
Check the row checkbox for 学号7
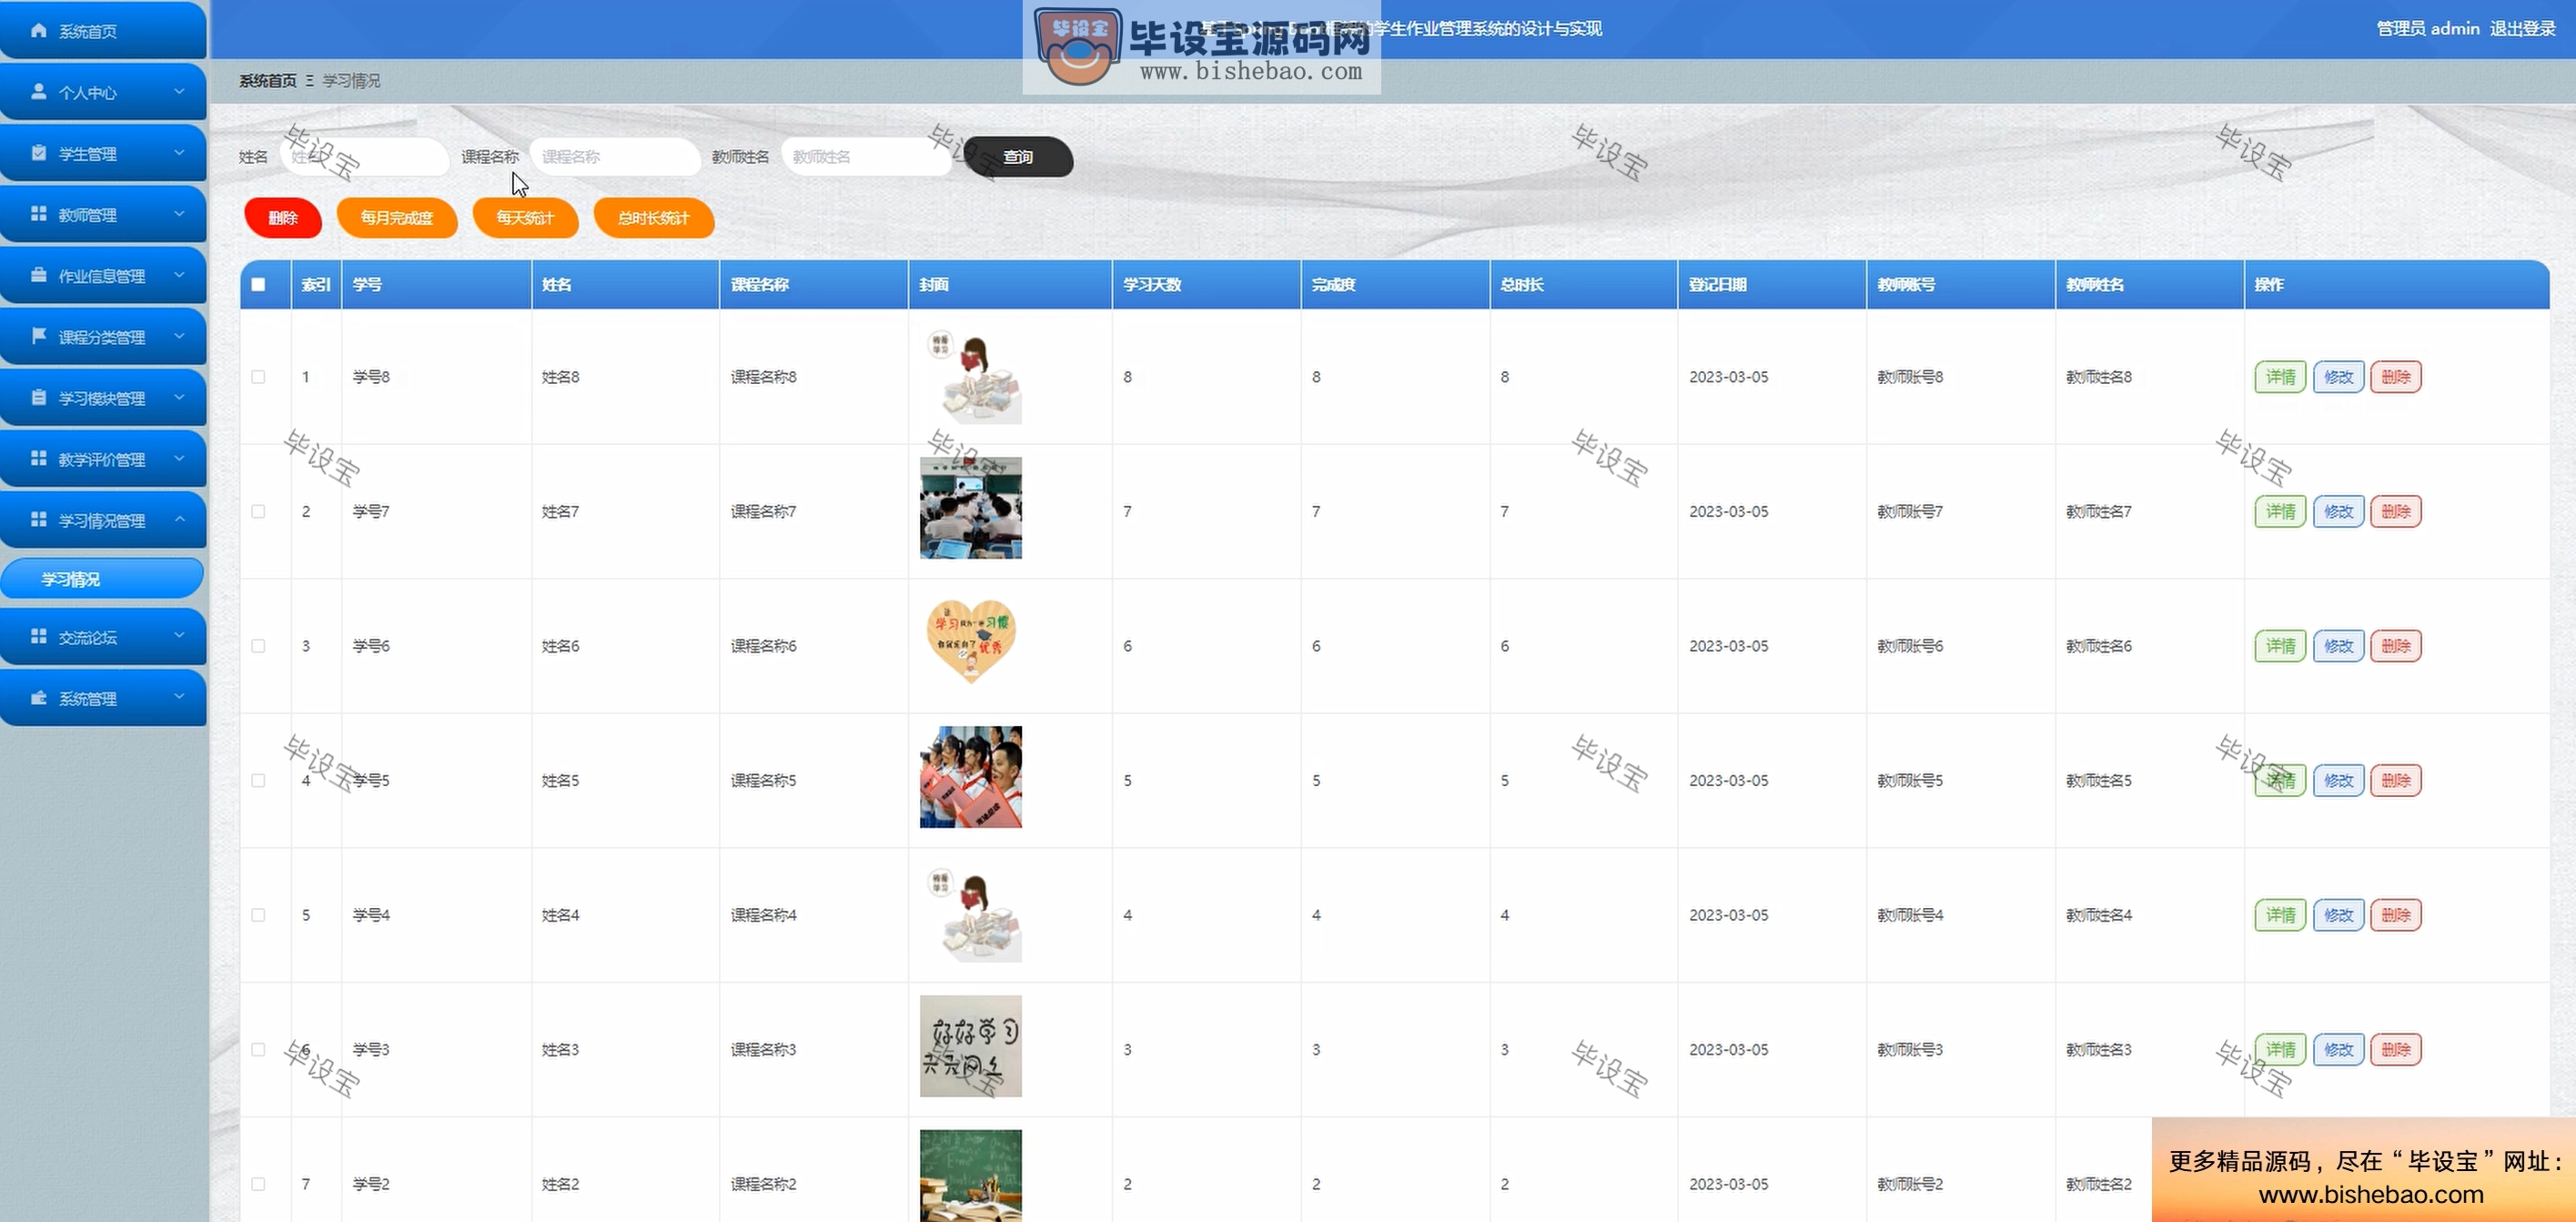tap(258, 511)
